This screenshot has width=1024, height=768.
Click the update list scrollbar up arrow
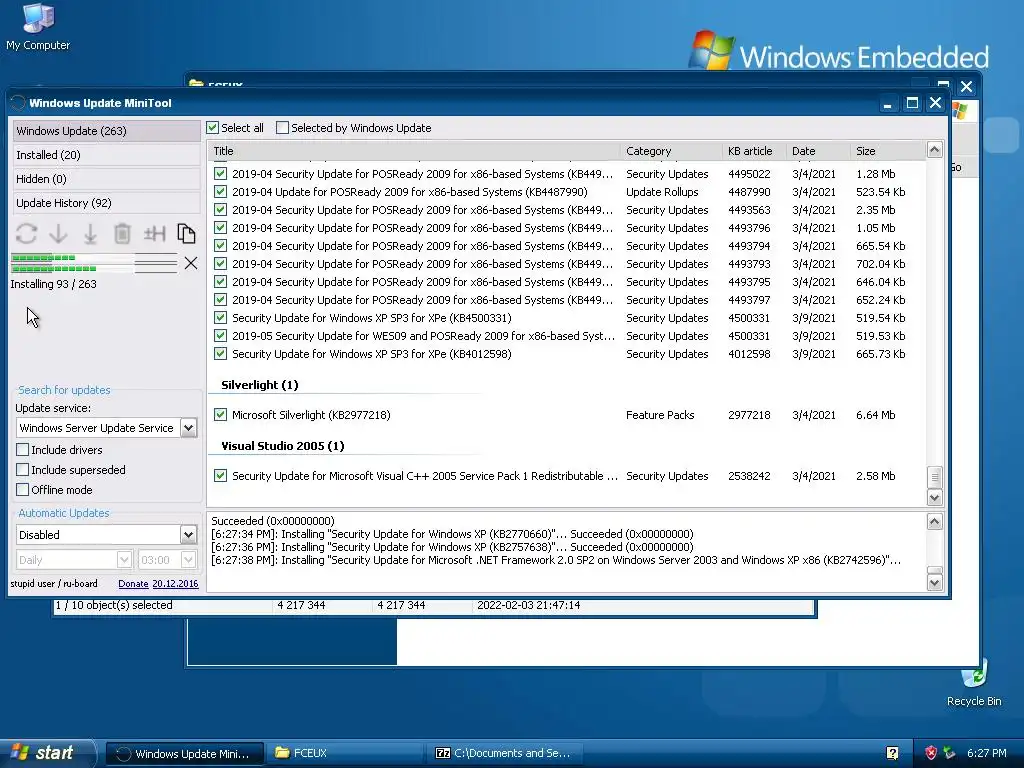pyautogui.click(x=935, y=150)
